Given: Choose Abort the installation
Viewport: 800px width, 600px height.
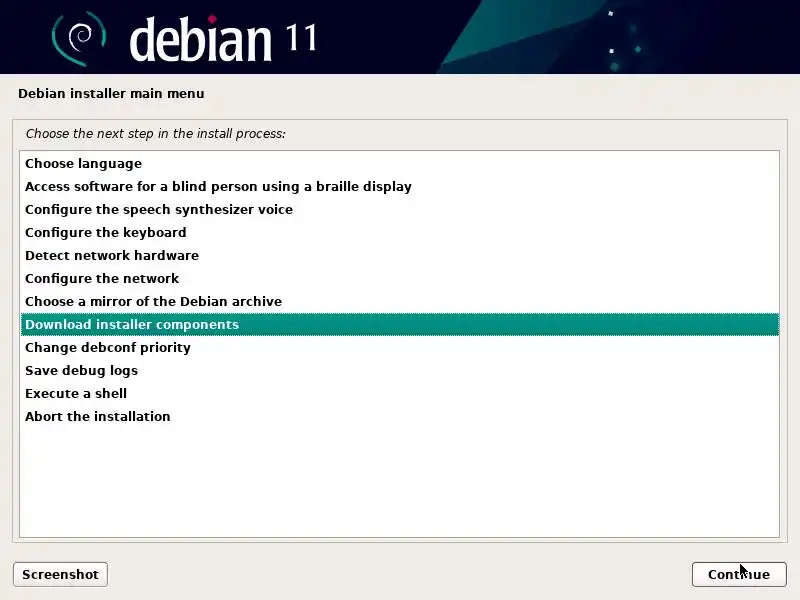Looking at the screenshot, I should click(x=399, y=416).
